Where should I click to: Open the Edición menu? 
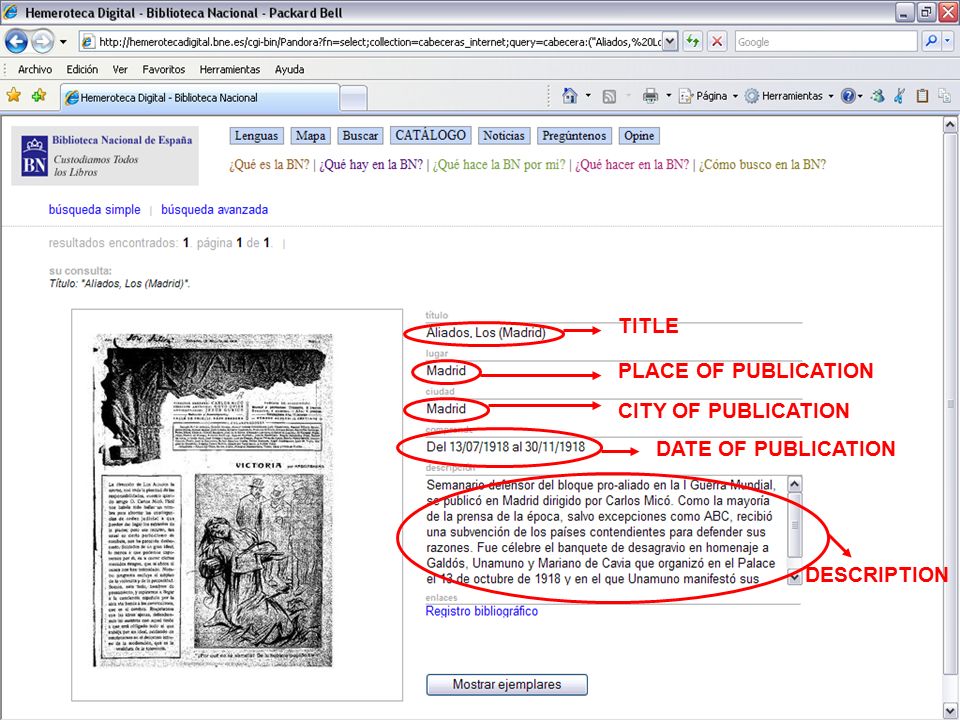(x=82, y=69)
